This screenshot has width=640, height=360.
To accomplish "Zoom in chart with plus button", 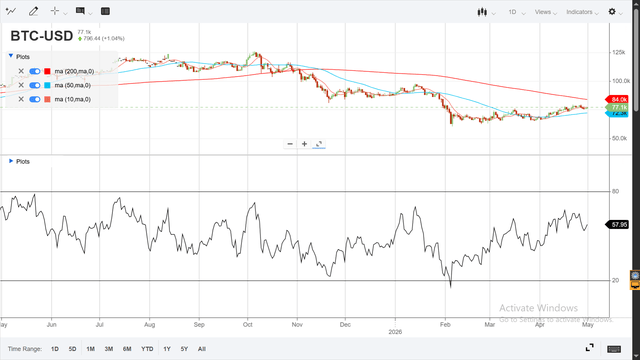I will click(304, 144).
